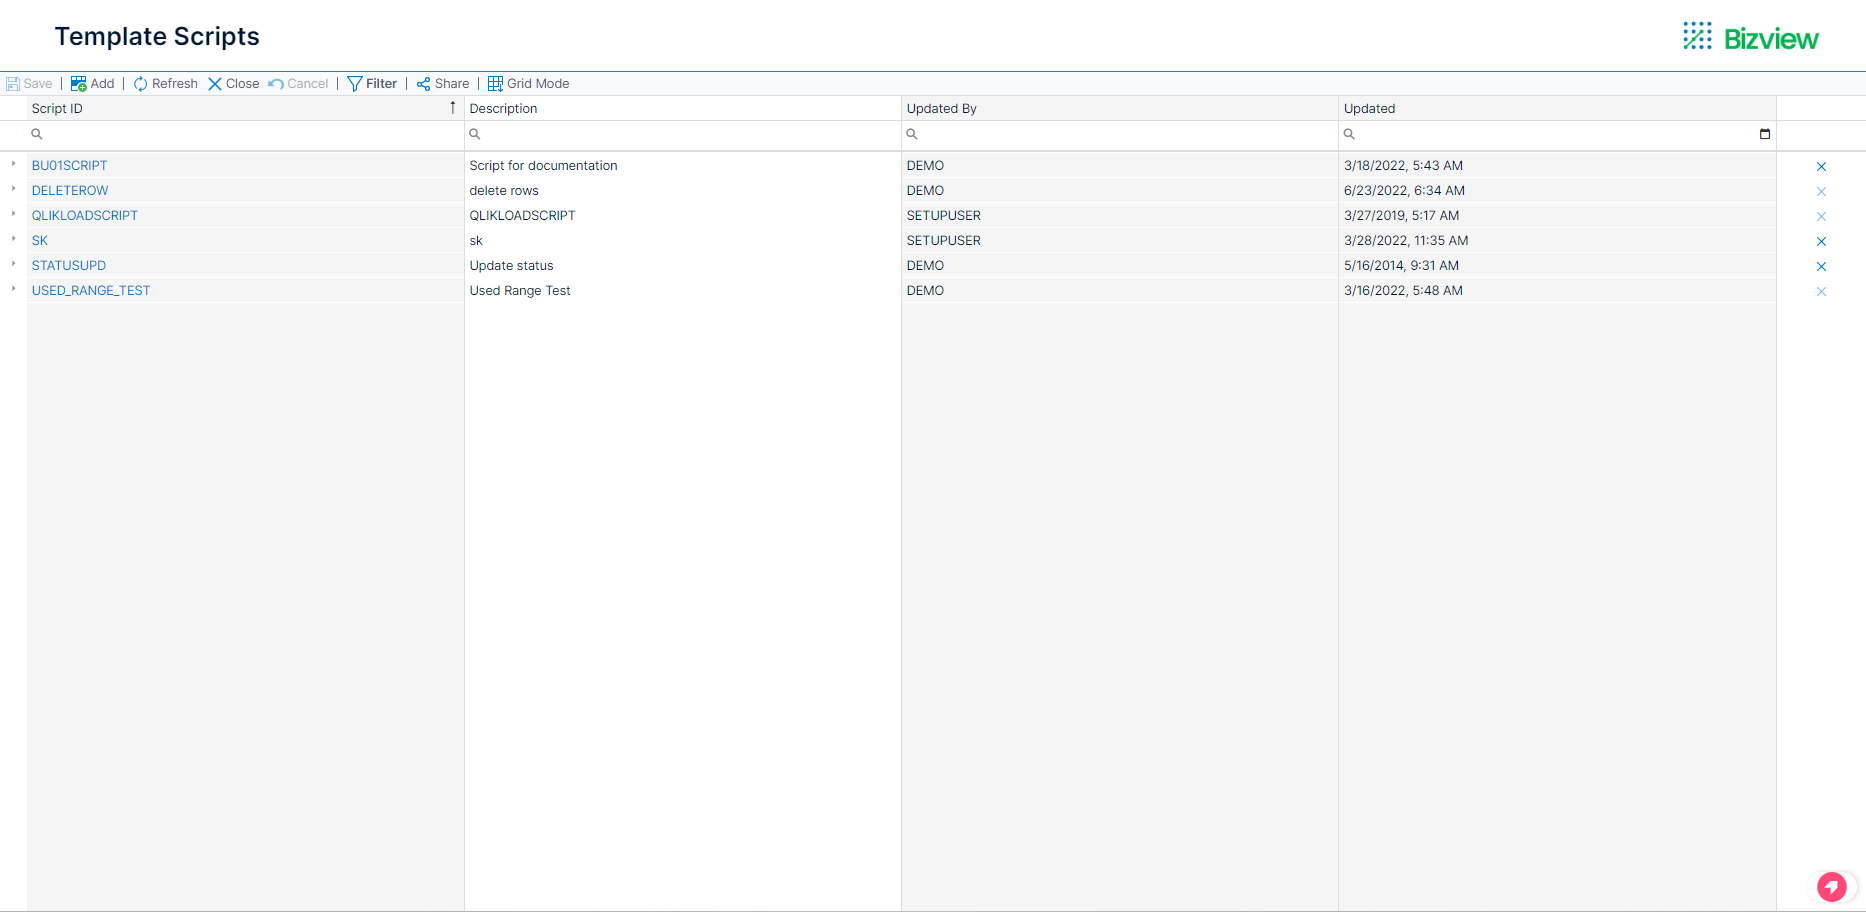Select the QLIKLOADSCRIPT description cell
Viewport: 1866px width, 912px height.
click(x=683, y=216)
